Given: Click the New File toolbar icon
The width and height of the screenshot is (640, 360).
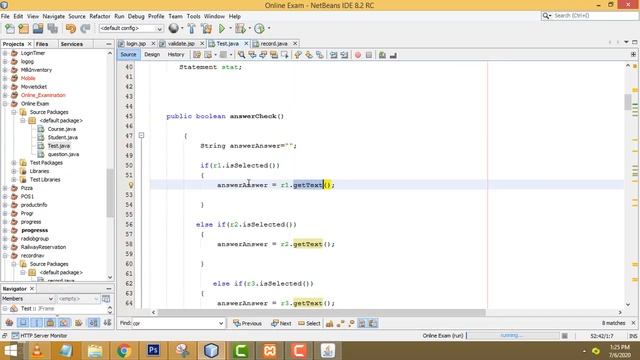Looking at the screenshot, I should 10,29.
